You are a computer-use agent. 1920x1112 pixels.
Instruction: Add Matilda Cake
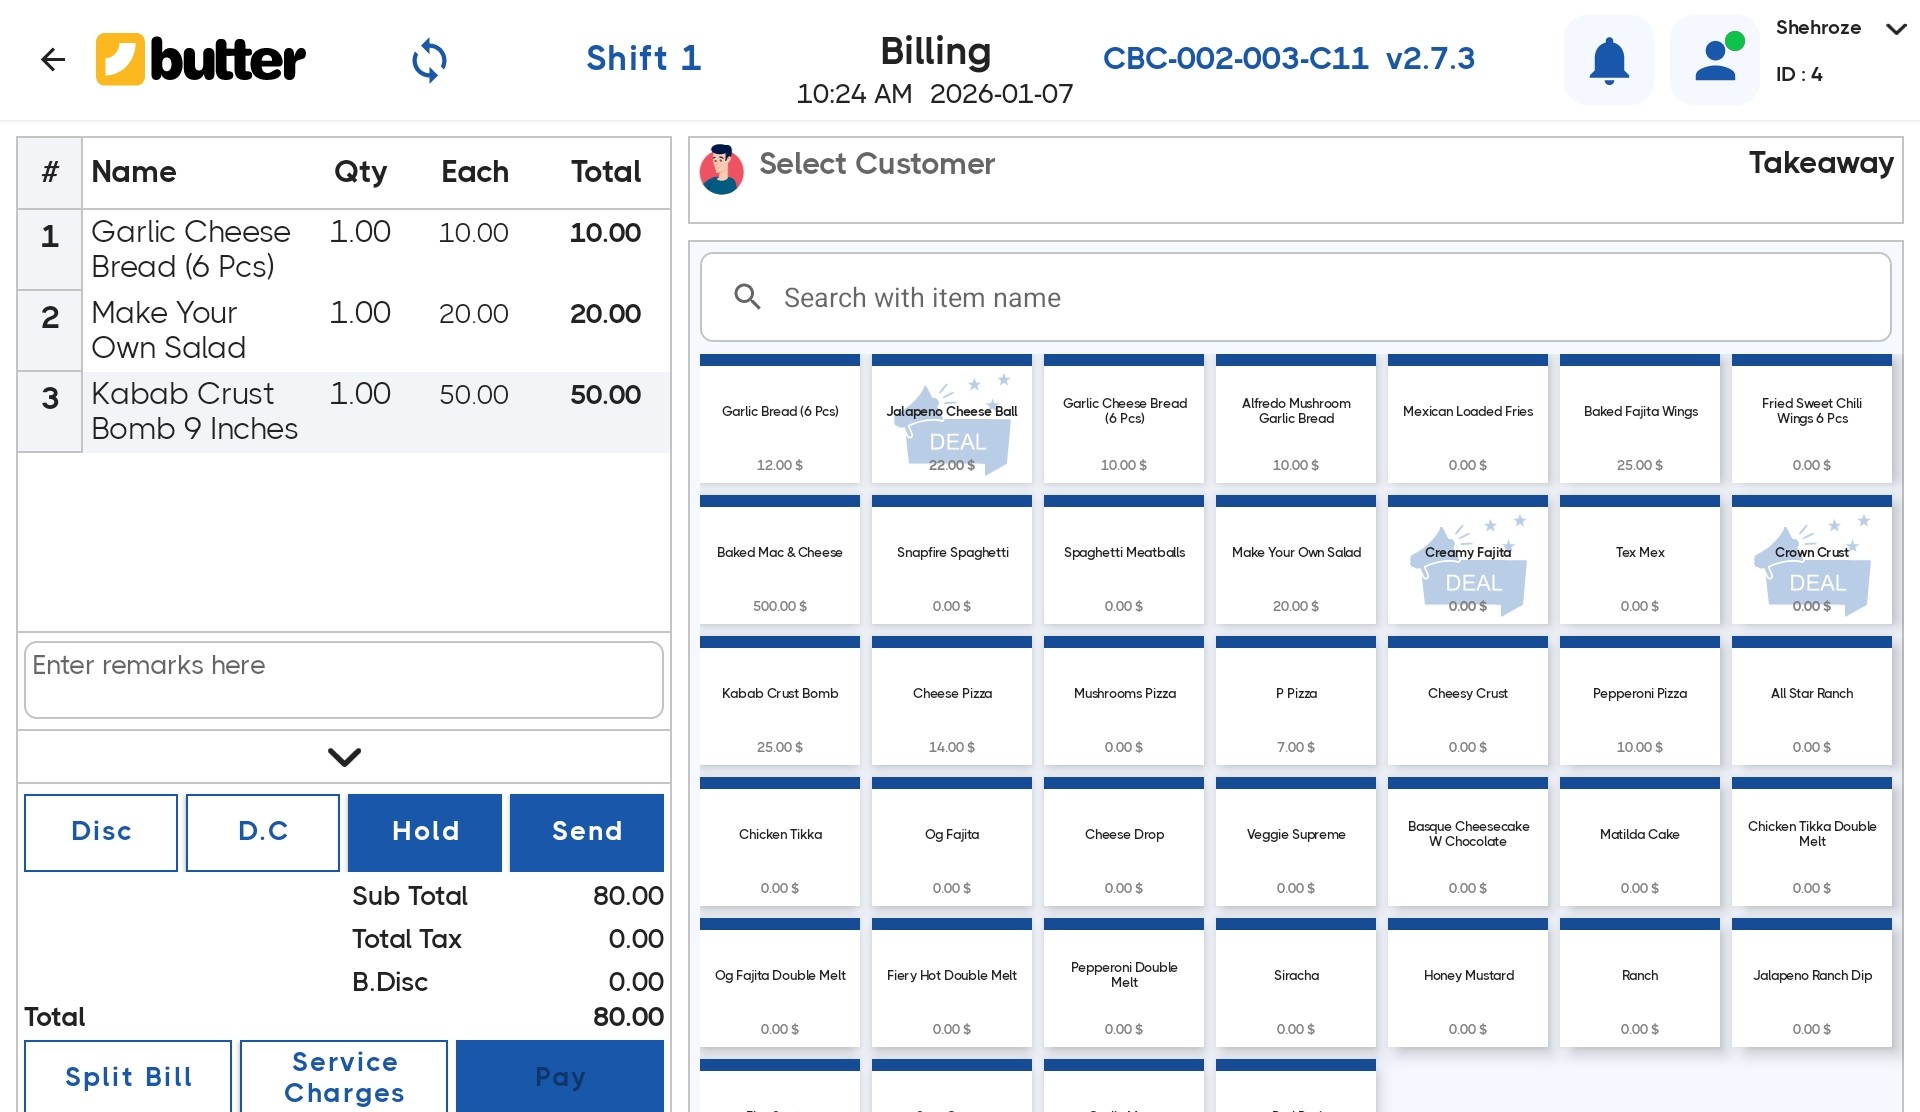(x=1640, y=843)
